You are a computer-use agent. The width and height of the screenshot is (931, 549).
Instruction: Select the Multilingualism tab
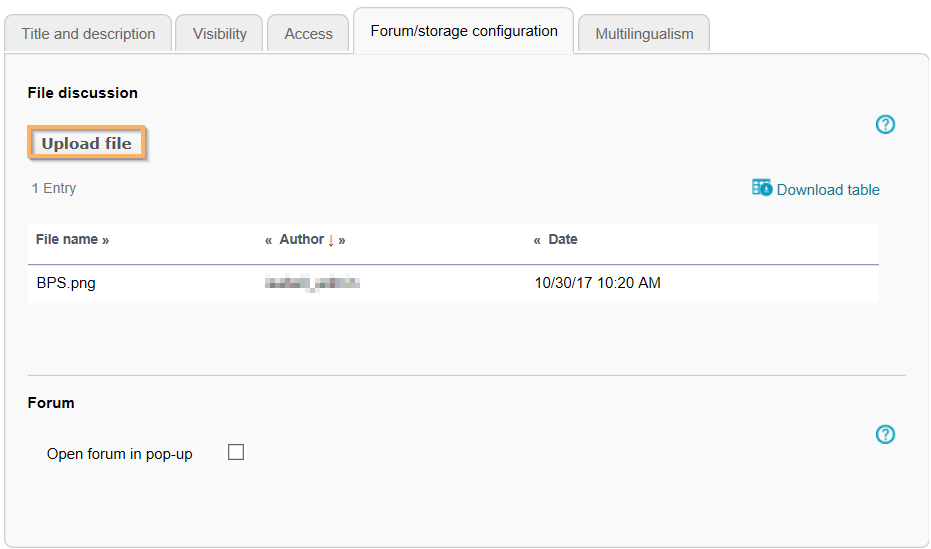(644, 34)
